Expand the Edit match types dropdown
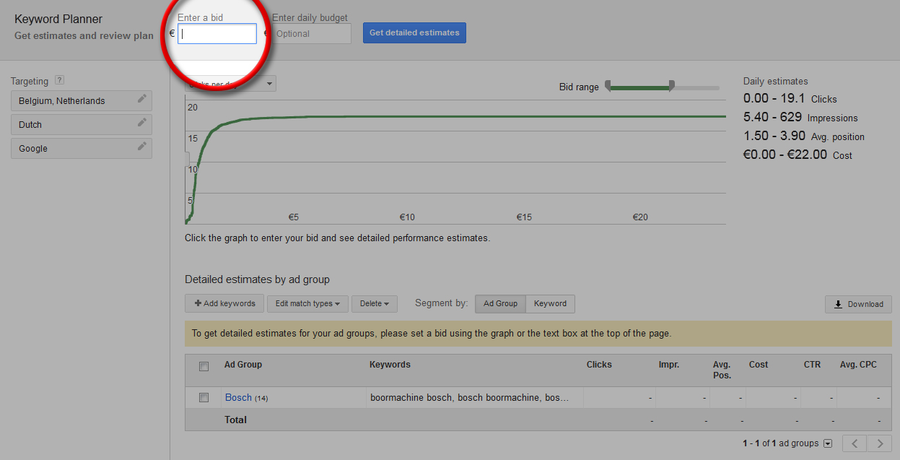900x460 pixels. pyautogui.click(x=308, y=304)
